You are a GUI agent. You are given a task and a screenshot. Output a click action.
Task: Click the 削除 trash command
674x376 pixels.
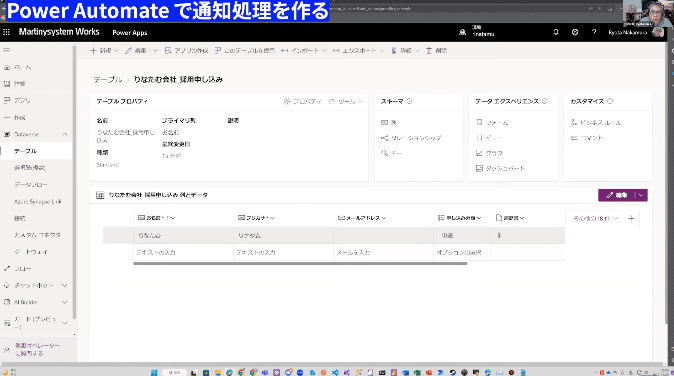pyautogui.click(x=436, y=50)
